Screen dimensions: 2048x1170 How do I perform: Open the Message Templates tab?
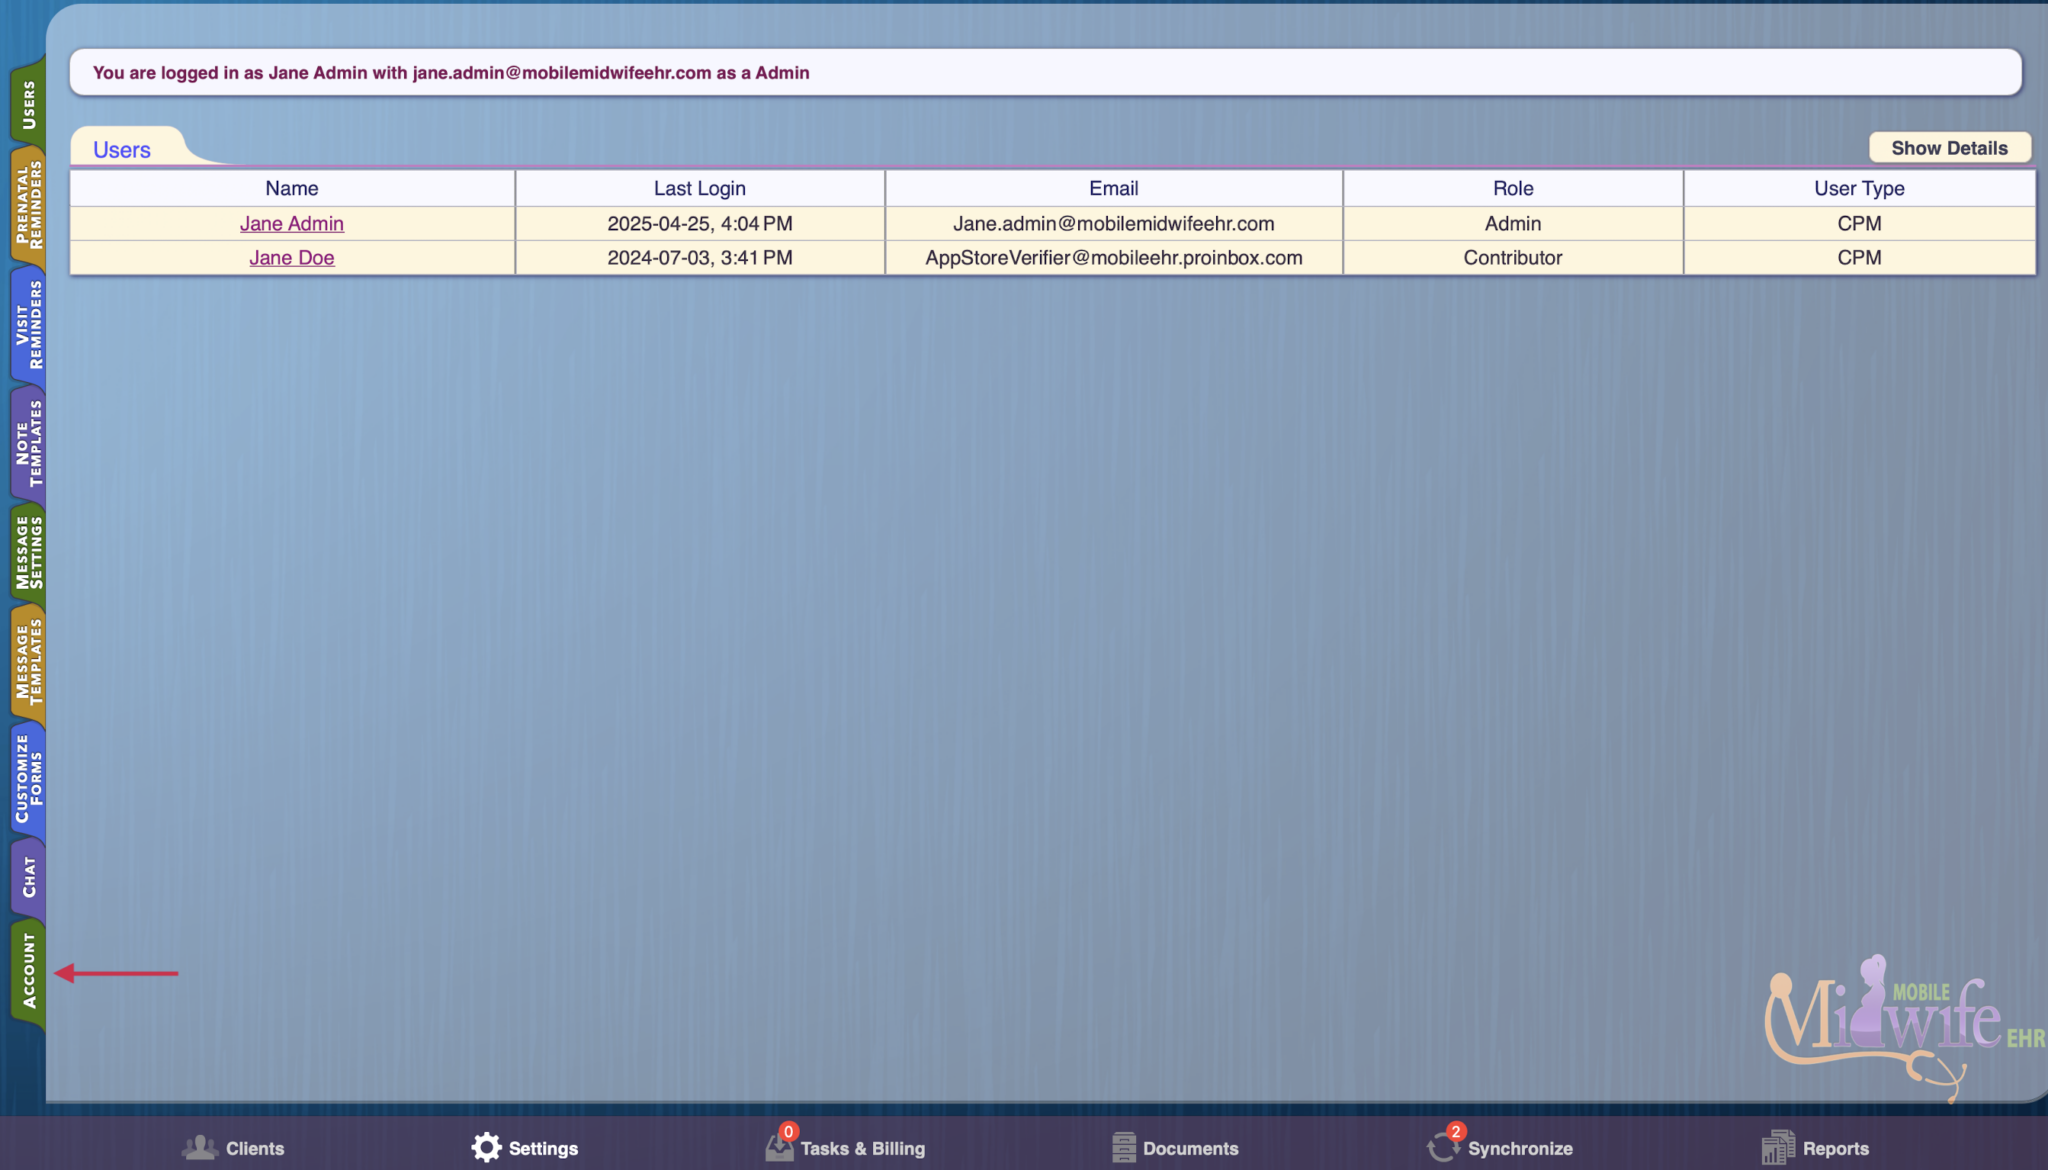(x=28, y=663)
